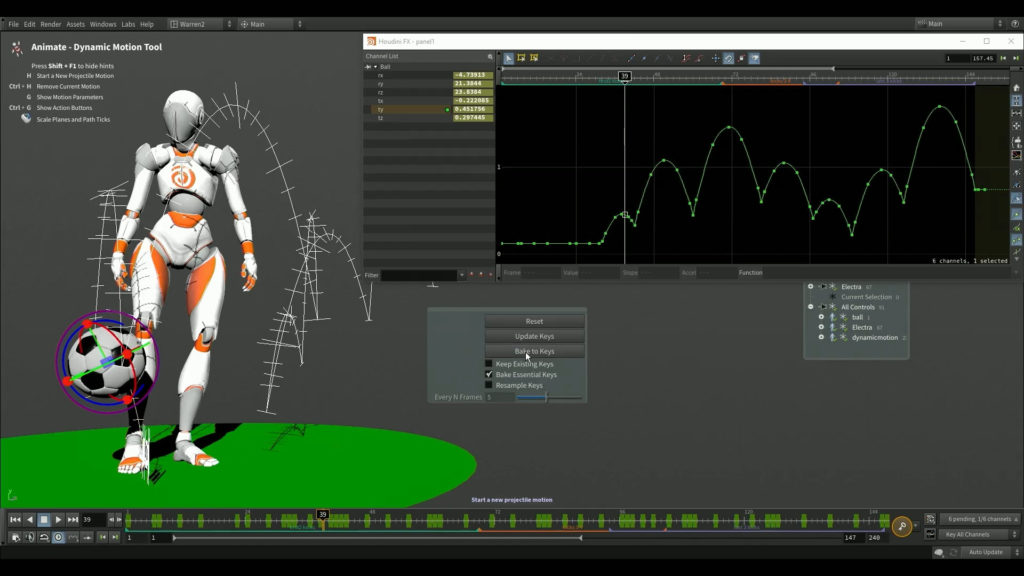Click the real-time playback toggle icon below the timeline
1024x576 pixels.
pyautogui.click(x=58, y=537)
